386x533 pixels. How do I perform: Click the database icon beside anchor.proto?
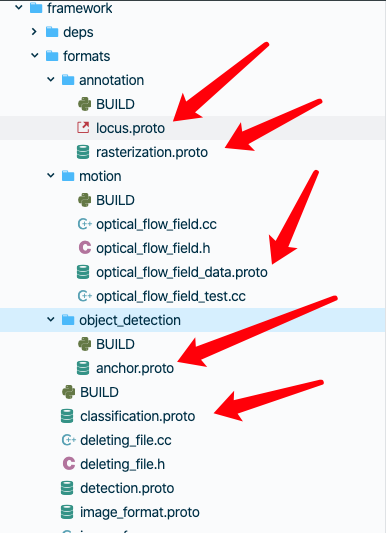(83, 368)
